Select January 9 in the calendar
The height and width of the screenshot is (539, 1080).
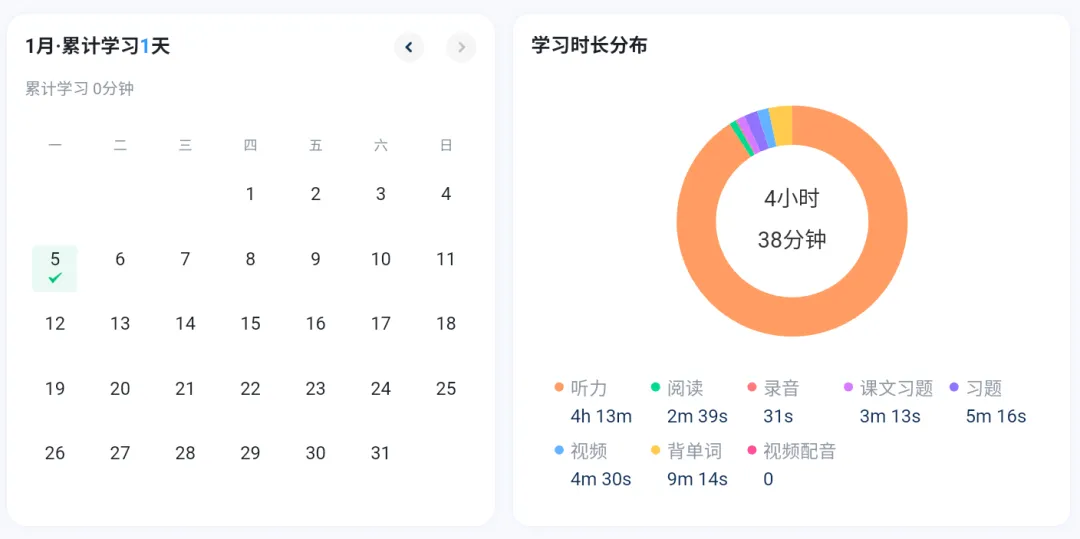(x=315, y=259)
